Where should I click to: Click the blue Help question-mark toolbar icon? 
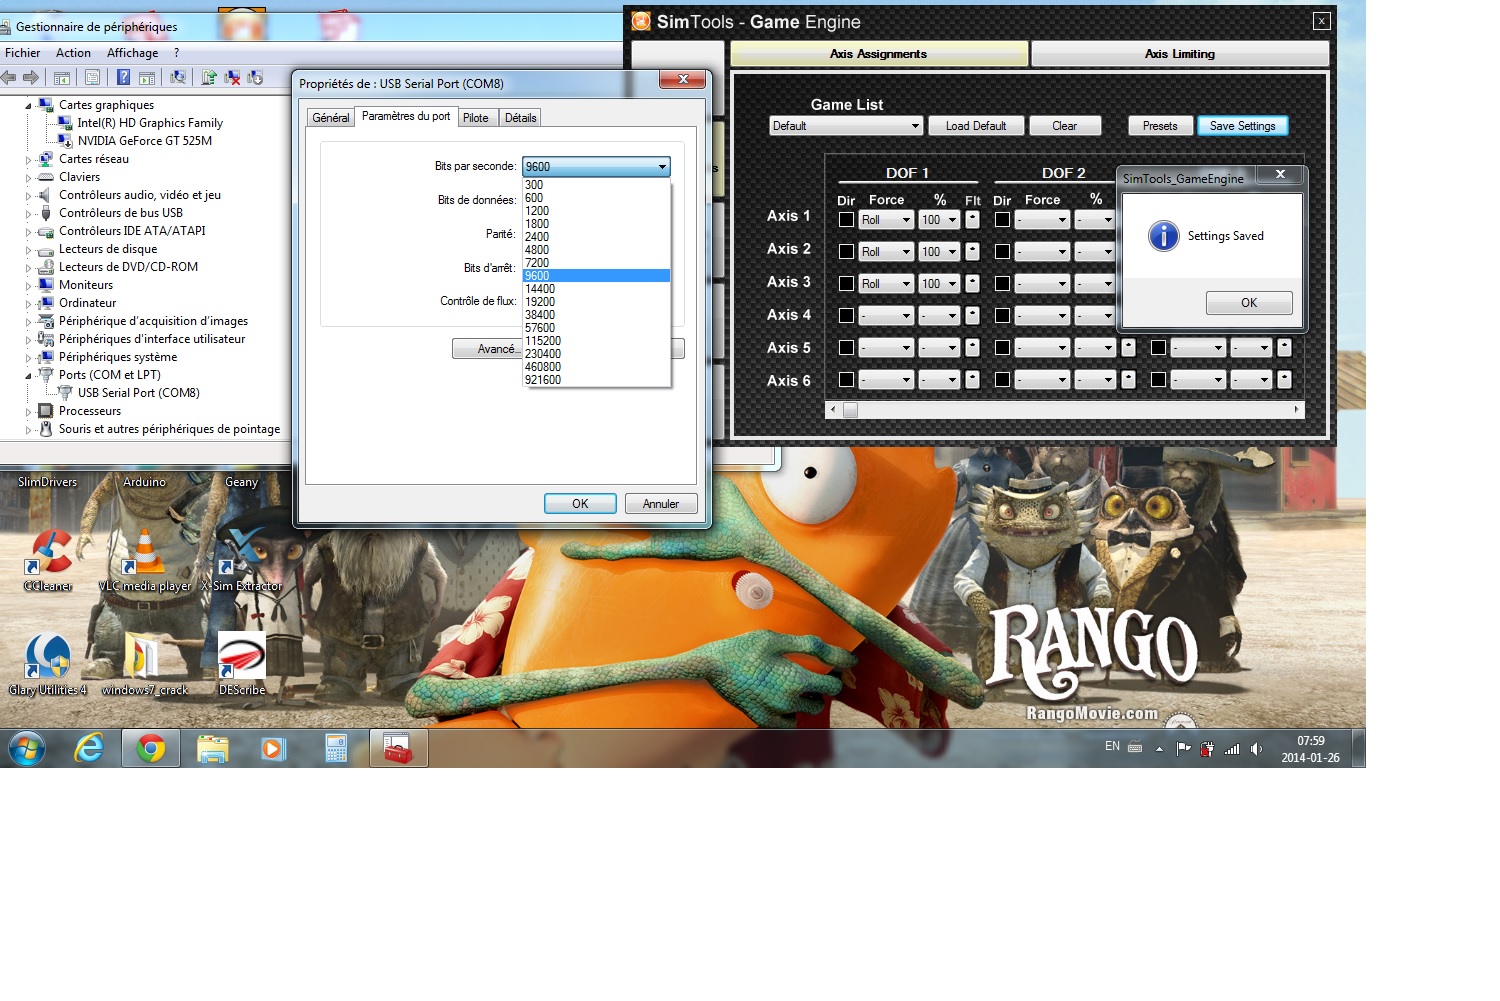pyautogui.click(x=123, y=77)
